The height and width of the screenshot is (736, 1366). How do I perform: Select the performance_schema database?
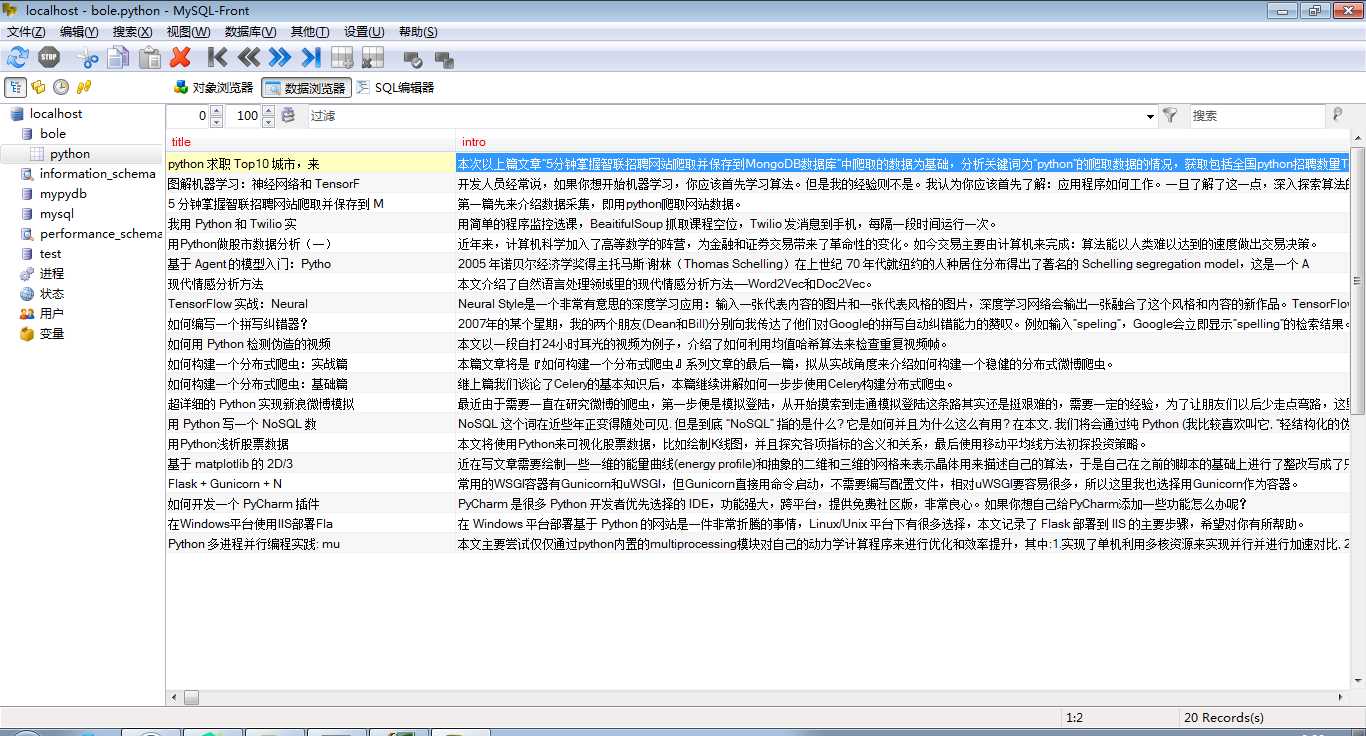point(100,234)
